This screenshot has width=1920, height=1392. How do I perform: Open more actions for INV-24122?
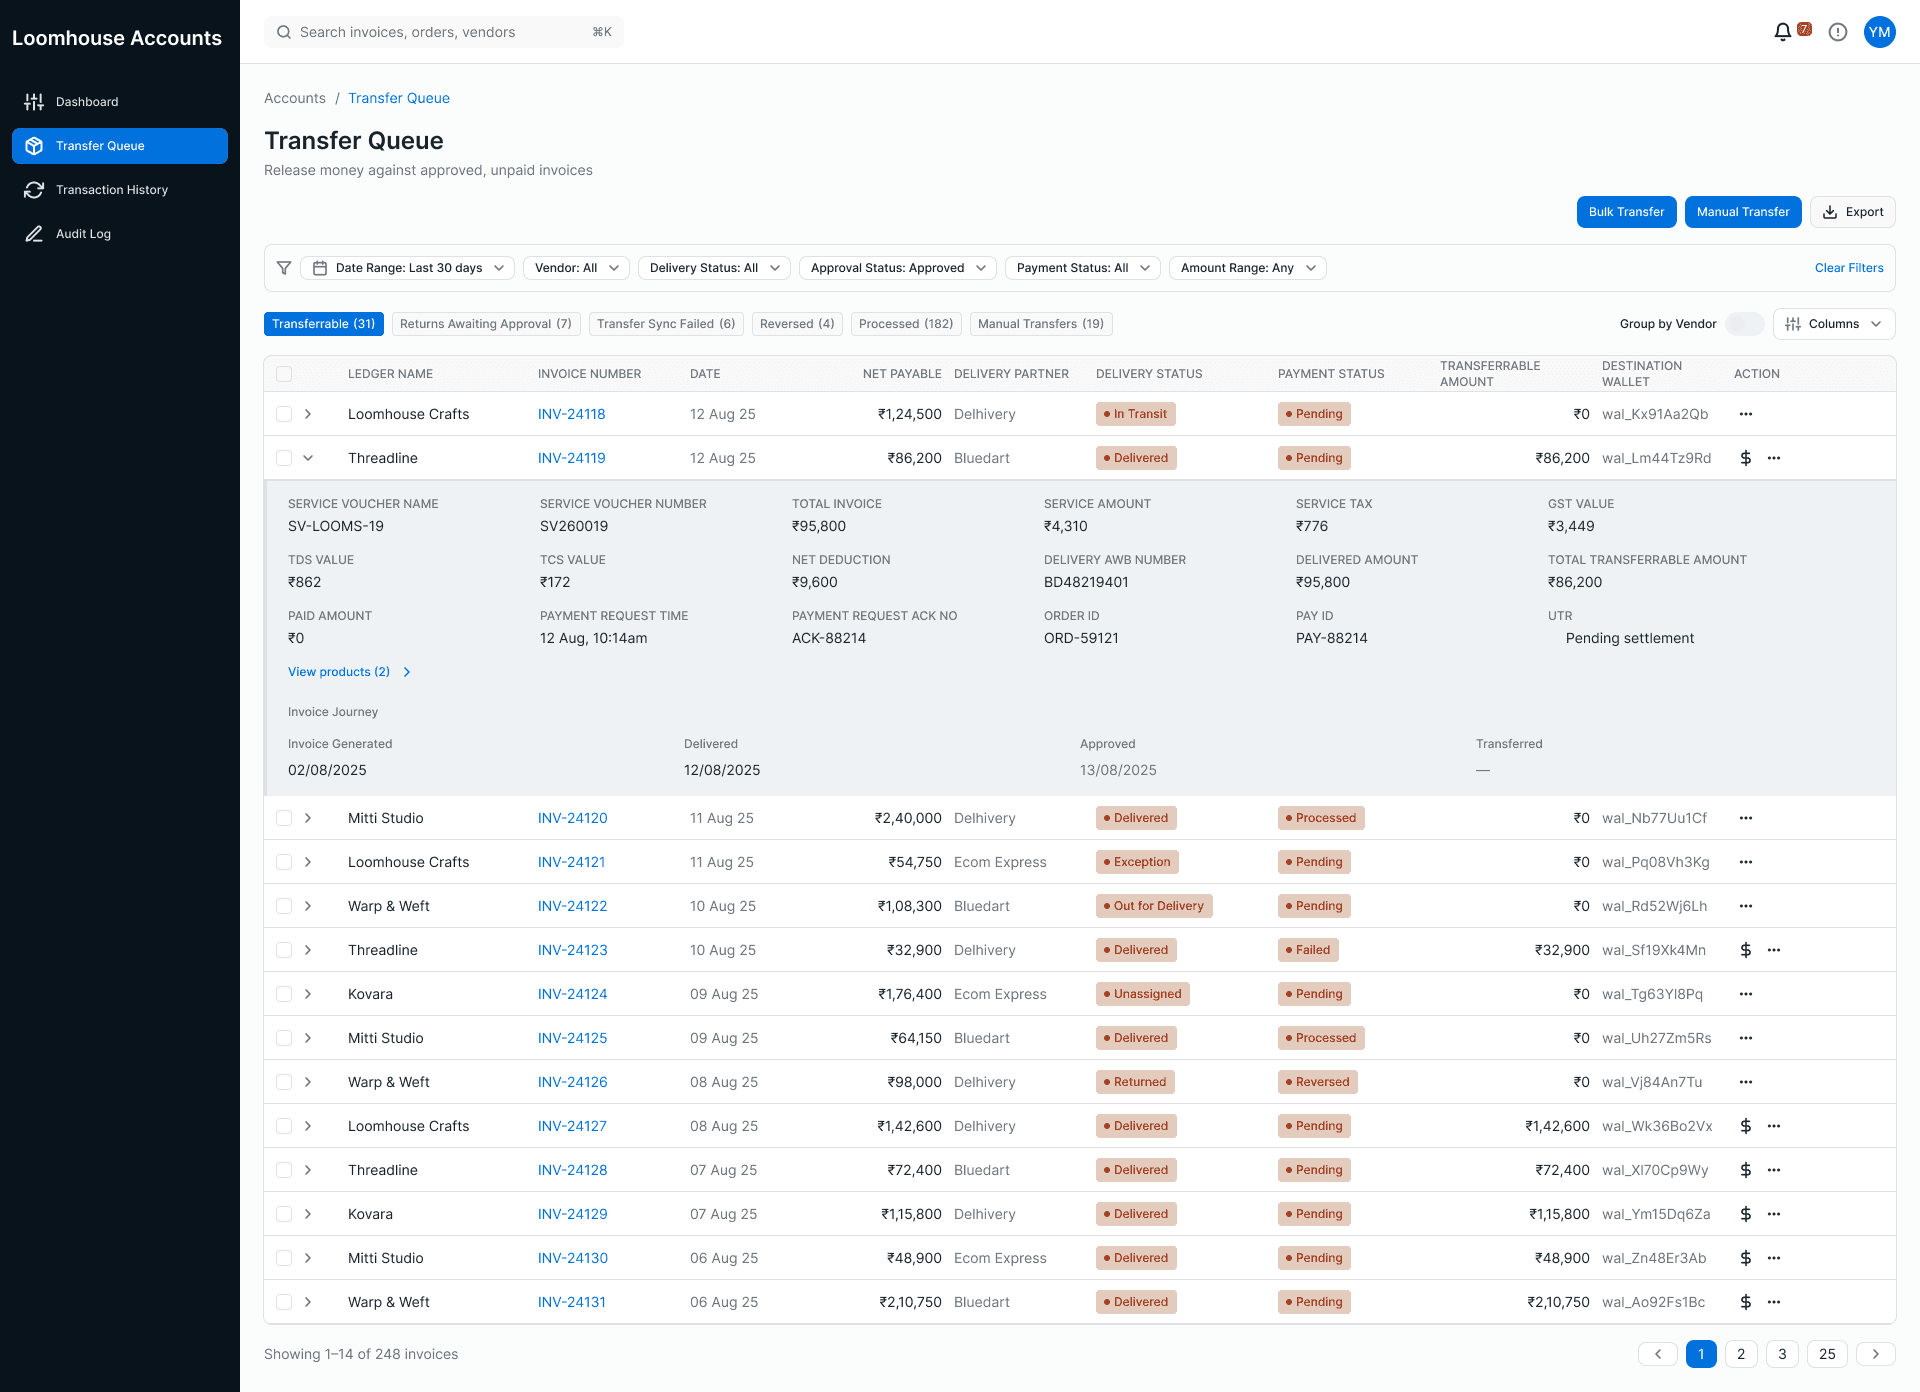click(1745, 906)
